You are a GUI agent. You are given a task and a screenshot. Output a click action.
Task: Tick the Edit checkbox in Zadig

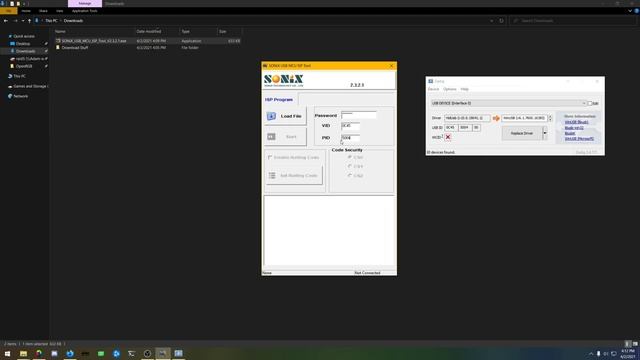590,104
